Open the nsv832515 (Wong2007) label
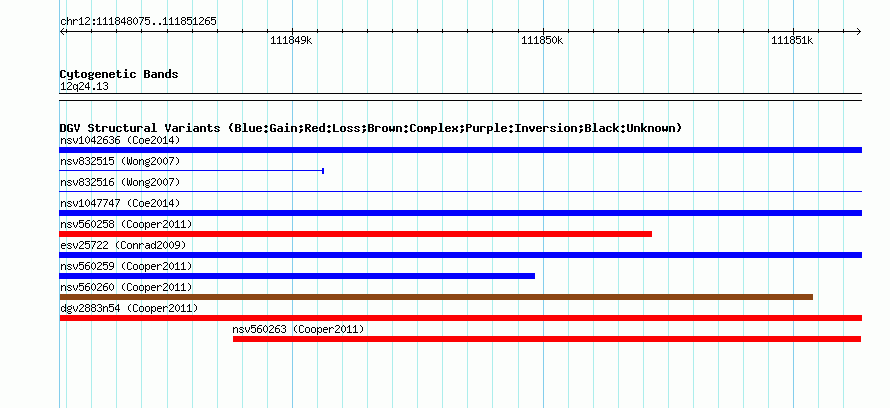The height and width of the screenshot is (408, 890). [120, 161]
